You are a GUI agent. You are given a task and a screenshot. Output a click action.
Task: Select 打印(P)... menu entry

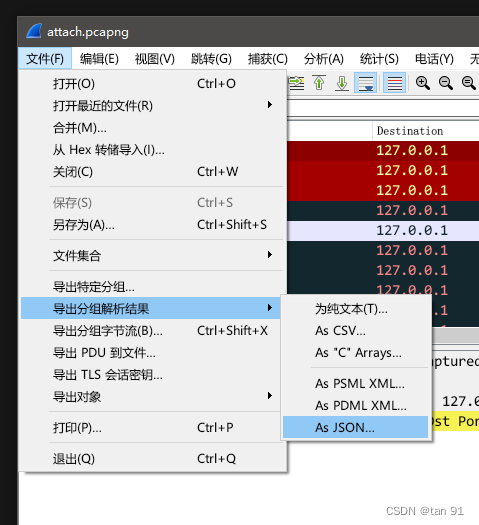pyautogui.click(x=152, y=428)
